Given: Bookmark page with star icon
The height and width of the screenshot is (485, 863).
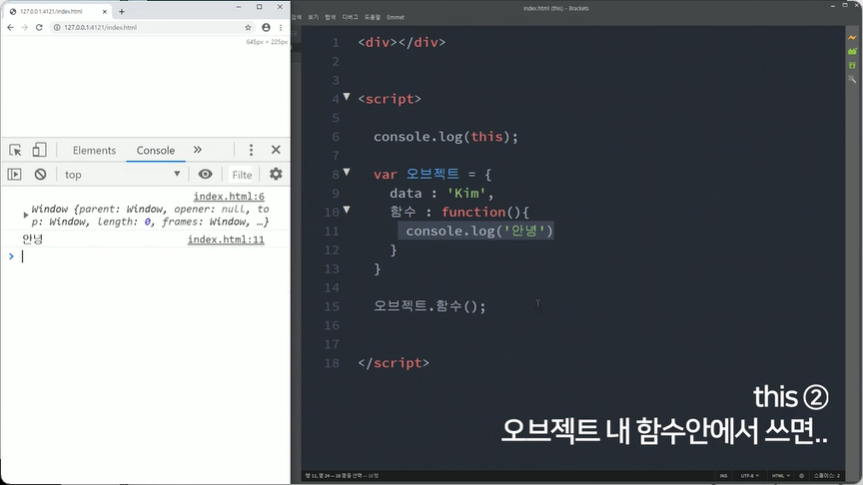Looking at the screenshot, I should point(248,27).
